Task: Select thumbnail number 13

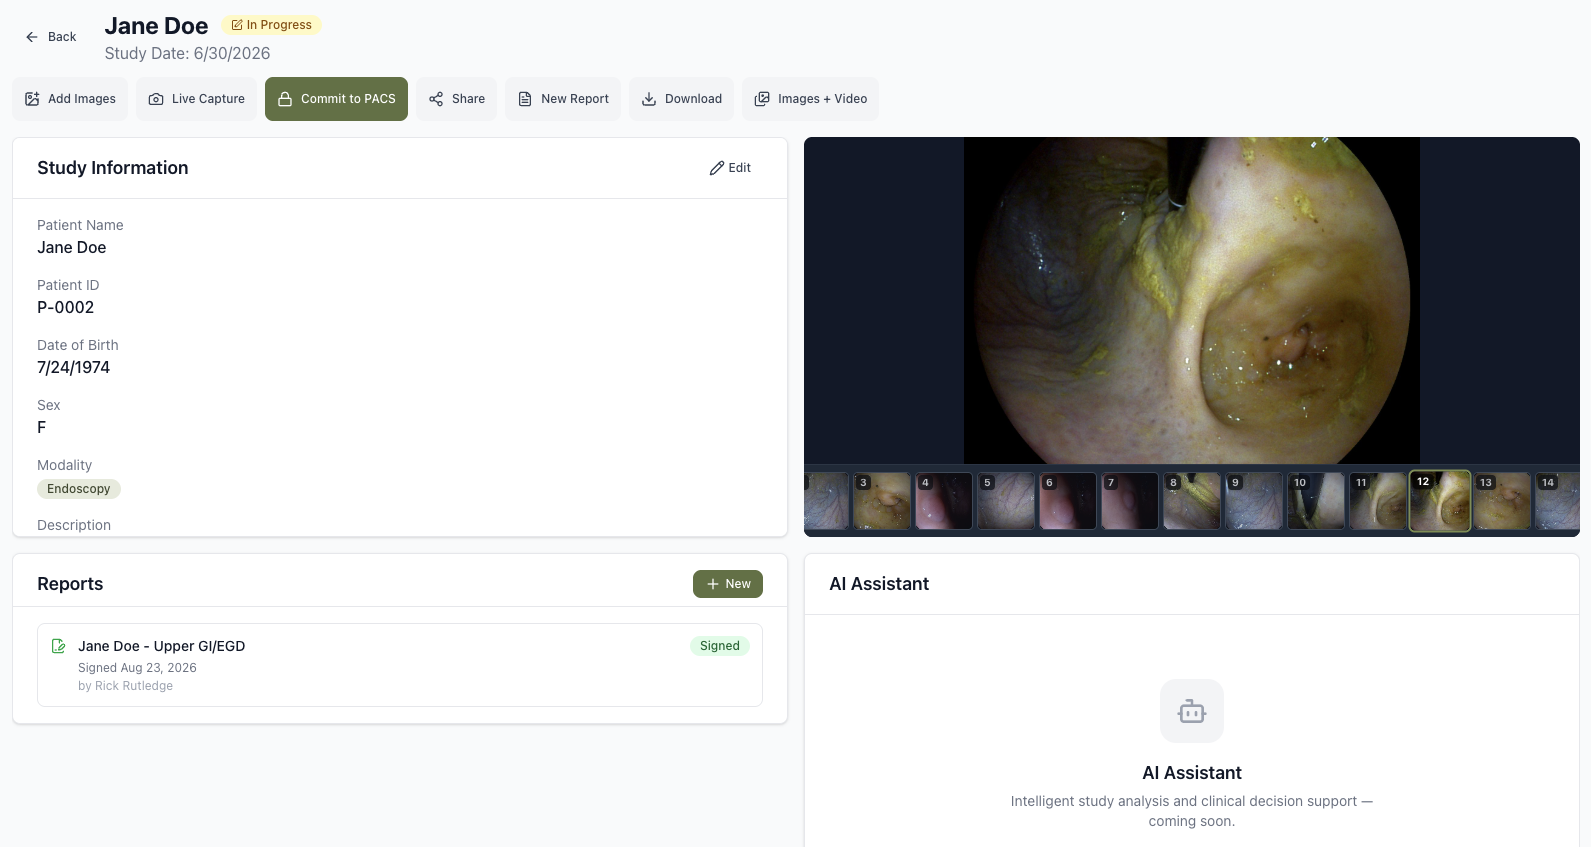Action: coord(1502,501)
